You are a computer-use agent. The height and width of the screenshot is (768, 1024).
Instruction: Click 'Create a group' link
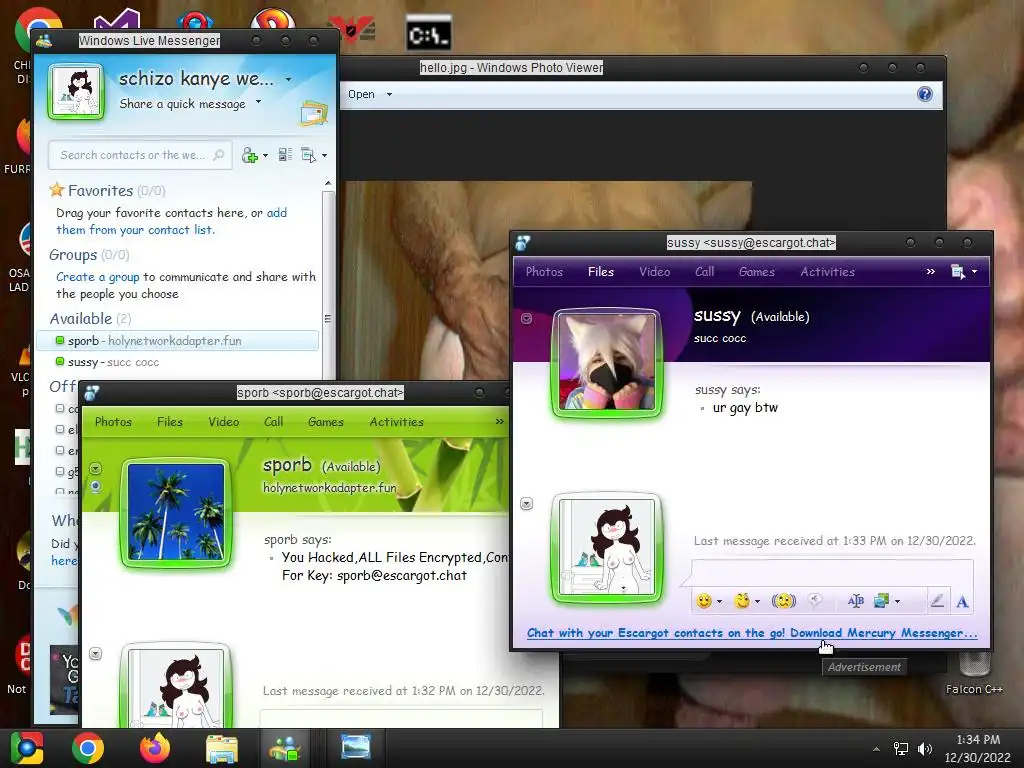(97, 277)
